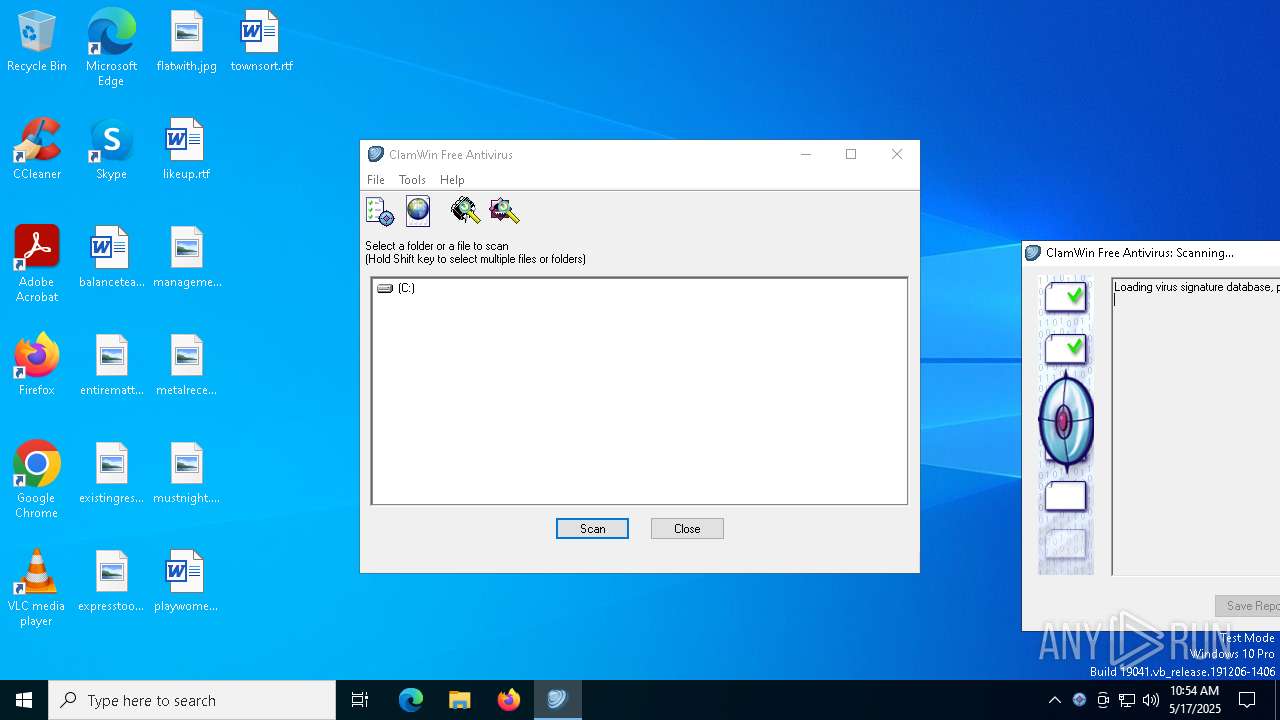Select the likeup.rtf desktop file
The image size is (1280, 720).
[187, 150]
